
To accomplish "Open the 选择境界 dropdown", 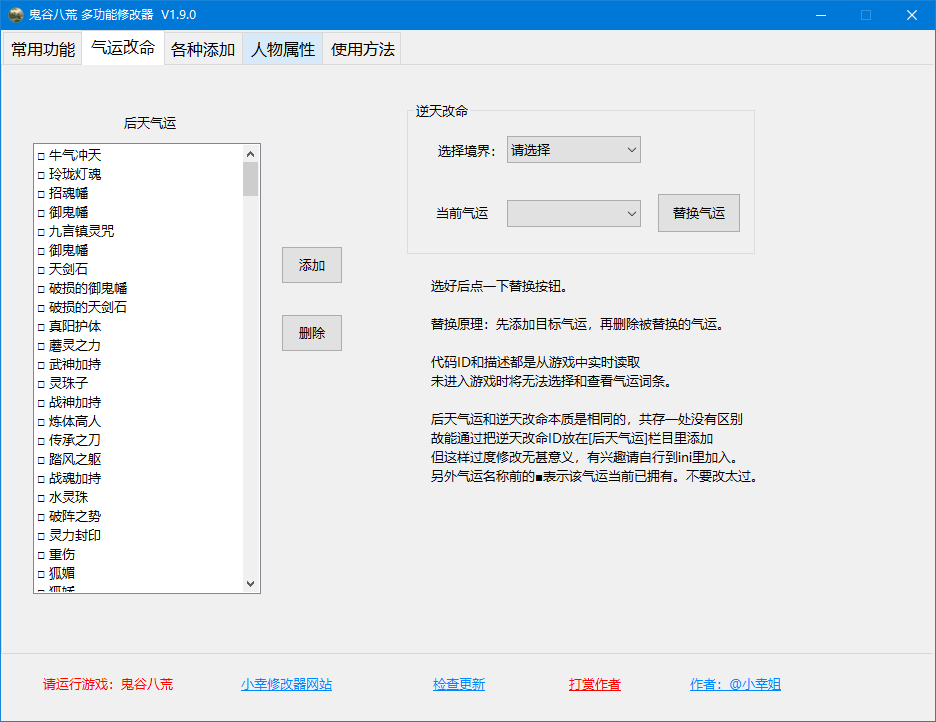I will 573,150.
